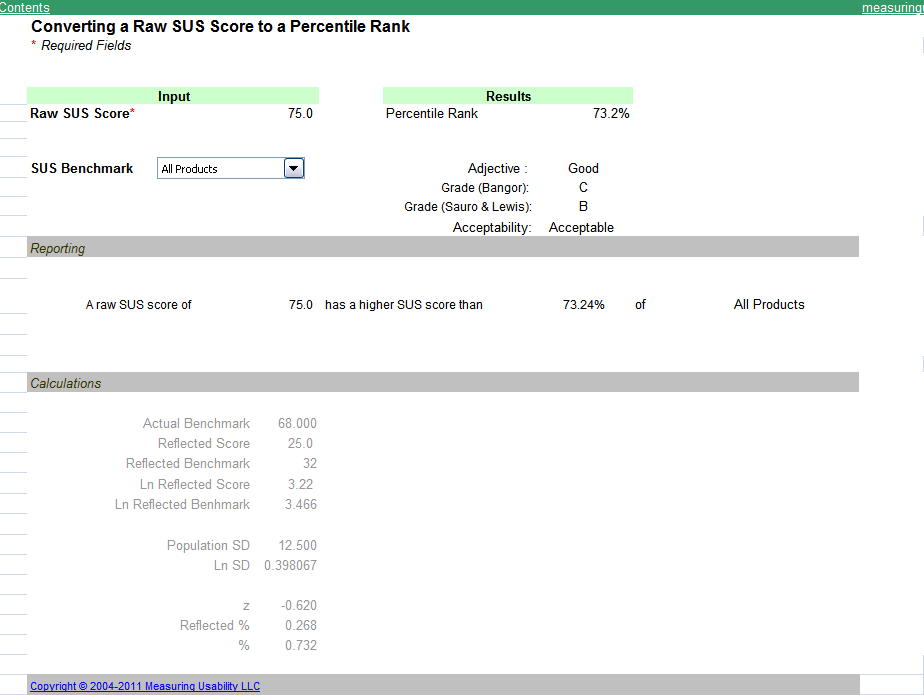Click the 75.0 value in Reporting sentence
924x695 pixels.
(x=301, y=305)
